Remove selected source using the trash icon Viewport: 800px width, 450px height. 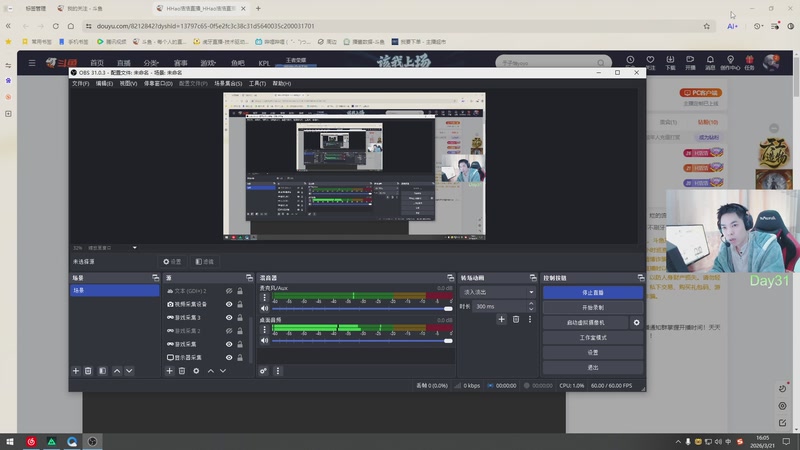tap(182, 371)
